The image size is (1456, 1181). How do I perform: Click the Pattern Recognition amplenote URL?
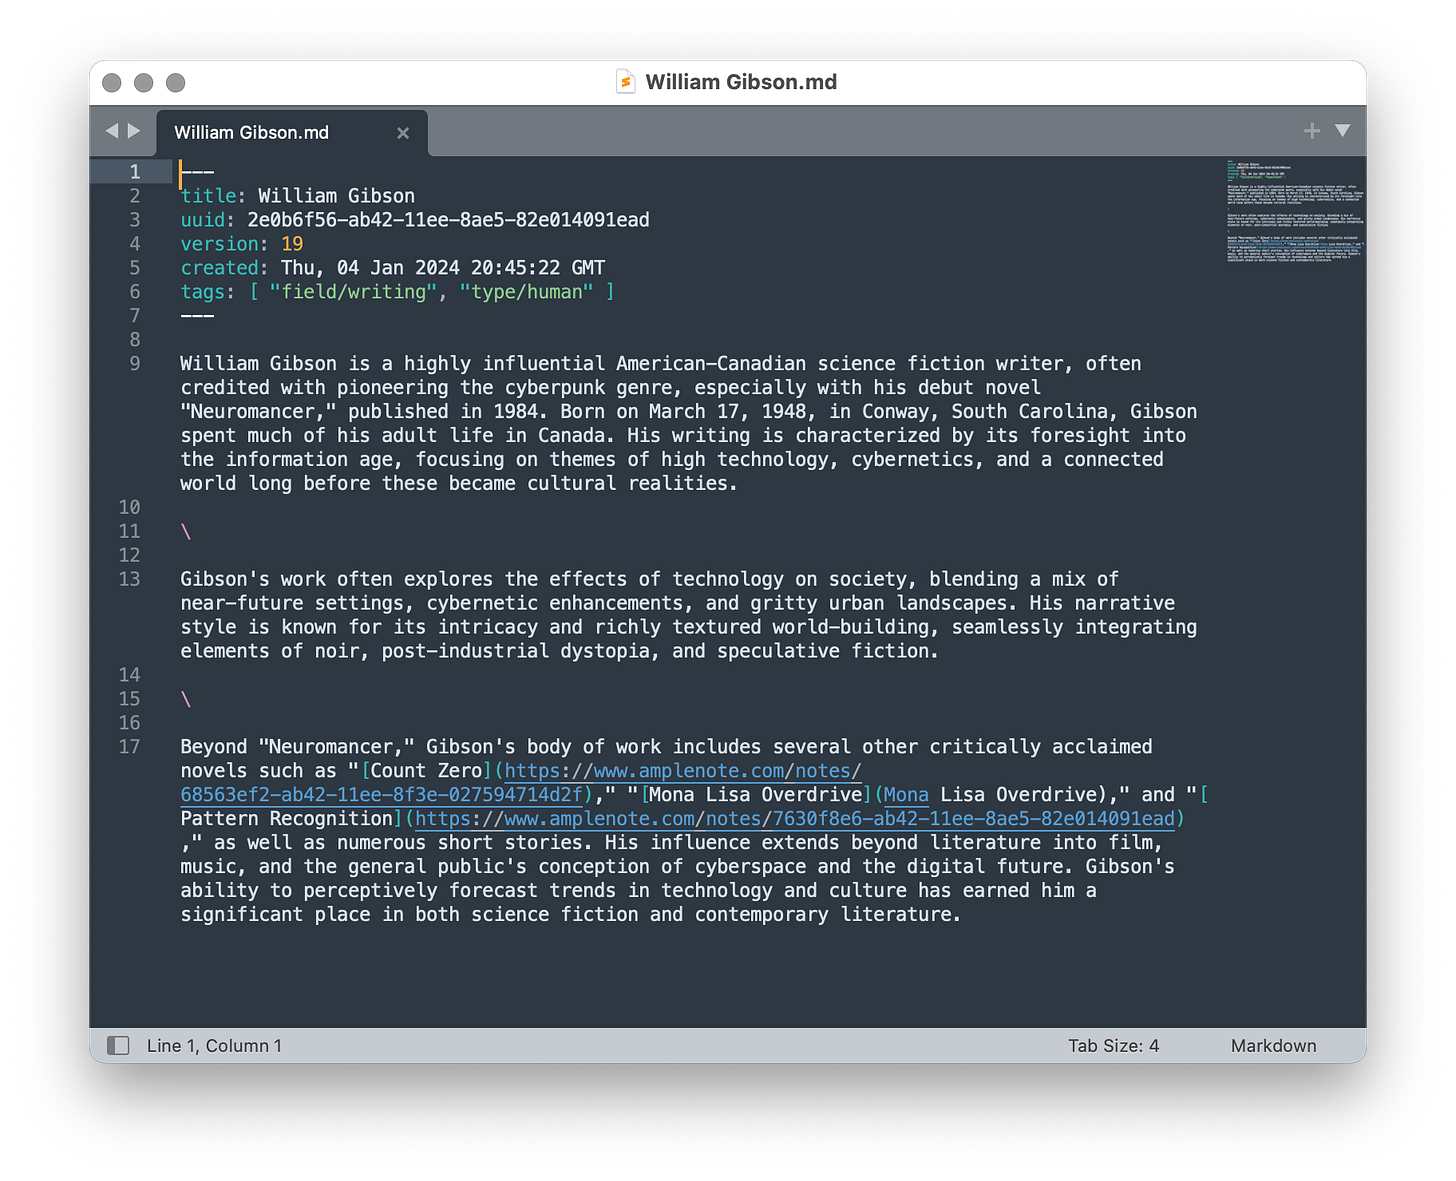click(795, 819)
